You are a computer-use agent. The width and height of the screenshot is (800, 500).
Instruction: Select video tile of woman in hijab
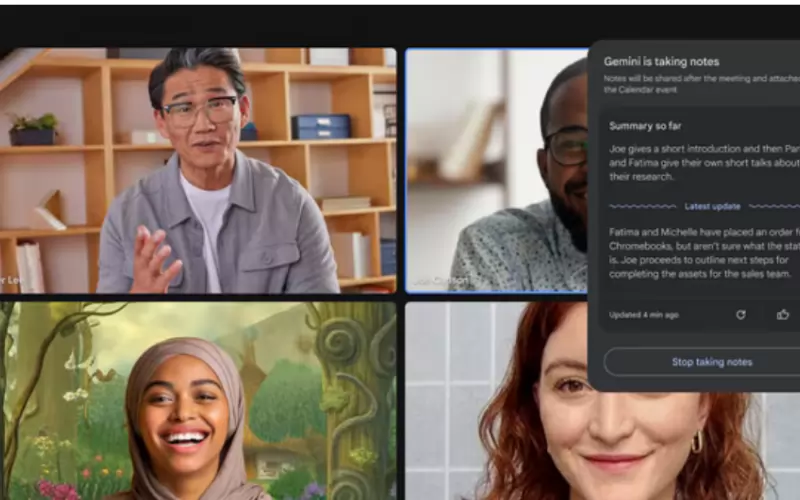(198, 401)
